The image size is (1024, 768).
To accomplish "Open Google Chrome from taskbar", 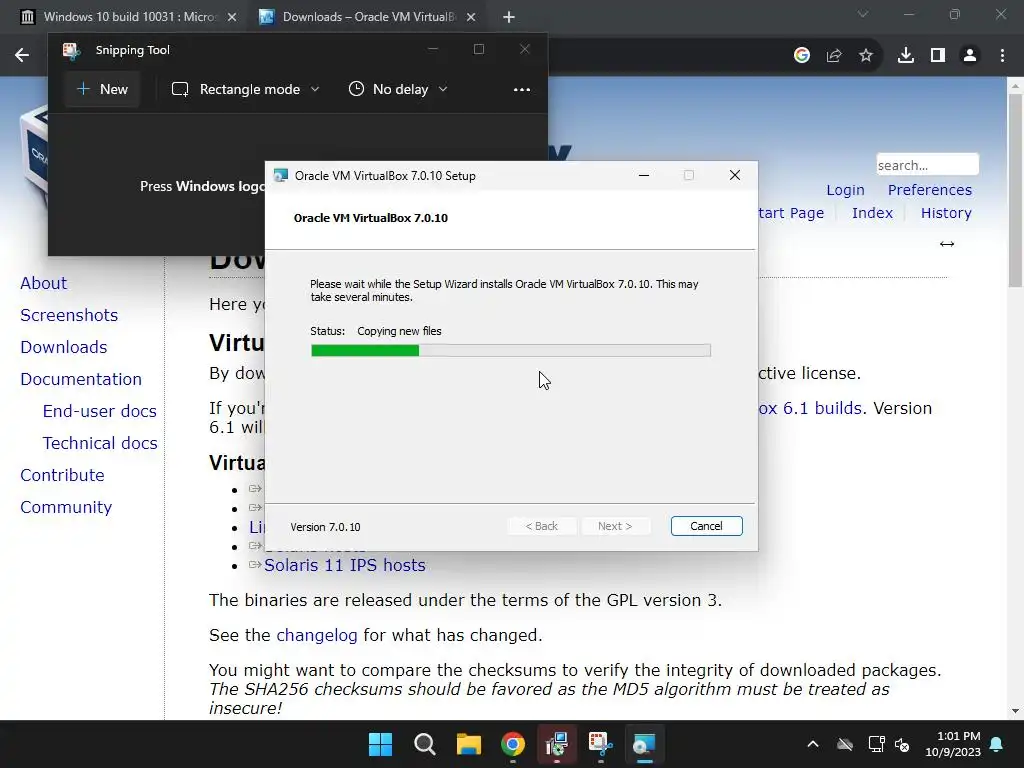I will (513, 744).
